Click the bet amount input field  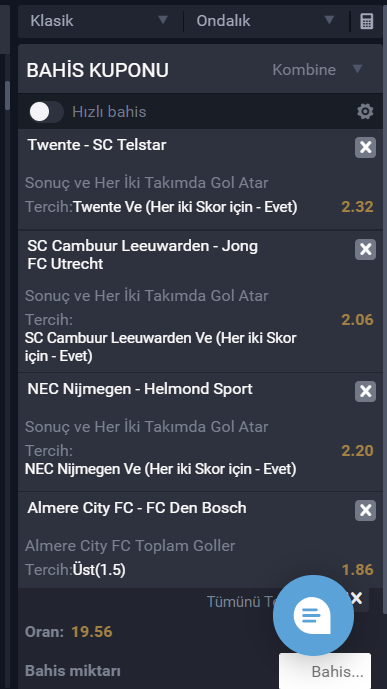pos(325,671)
